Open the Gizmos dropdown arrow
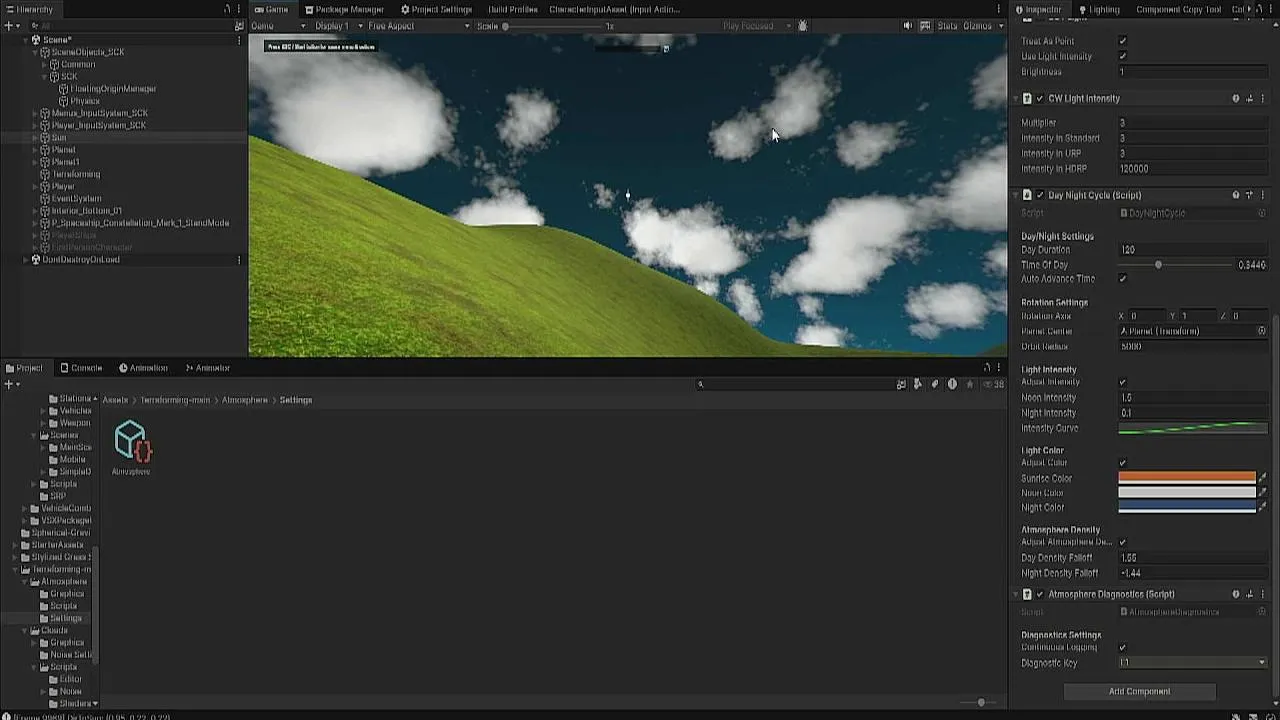This screenshot has height=720, width=1280. tap(1001, 26)
